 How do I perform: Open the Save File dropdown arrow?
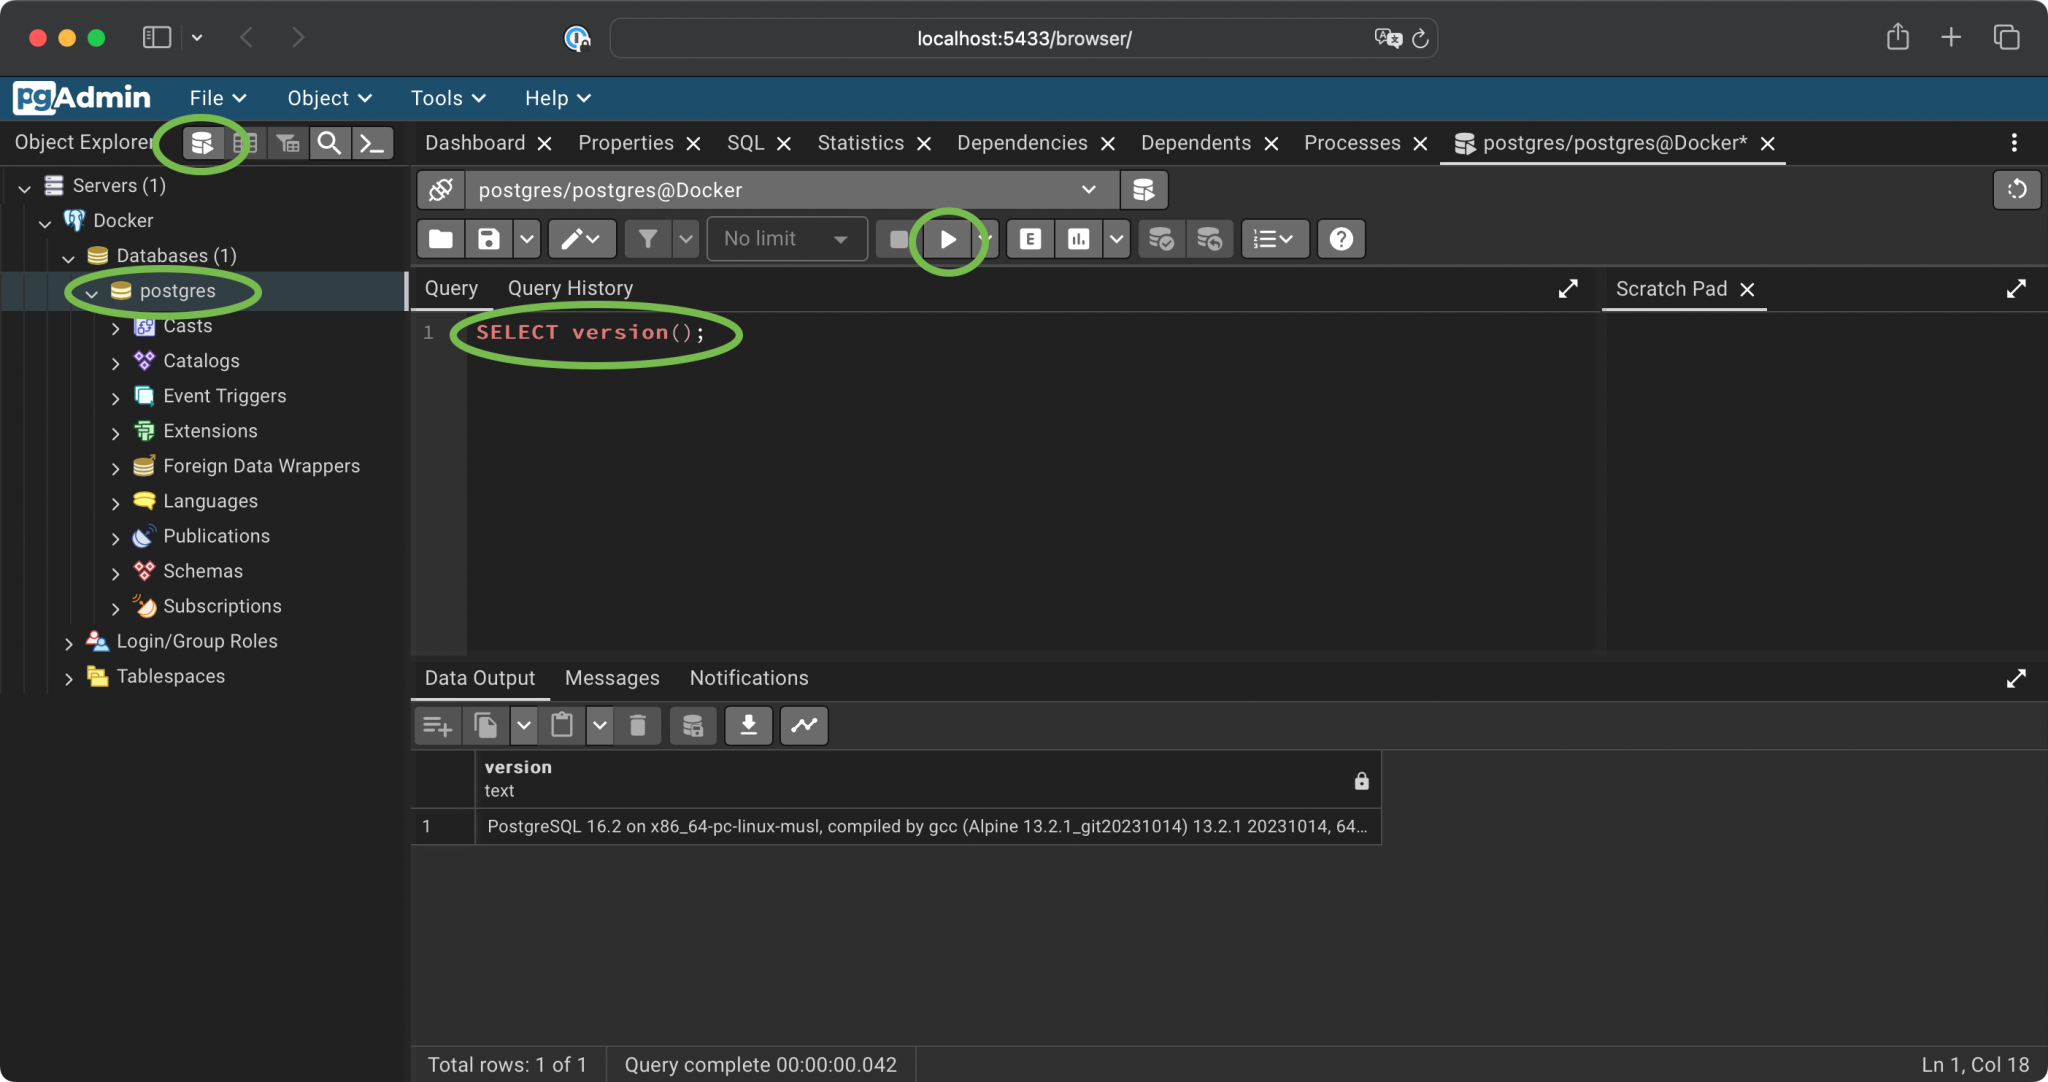point(527,239)
